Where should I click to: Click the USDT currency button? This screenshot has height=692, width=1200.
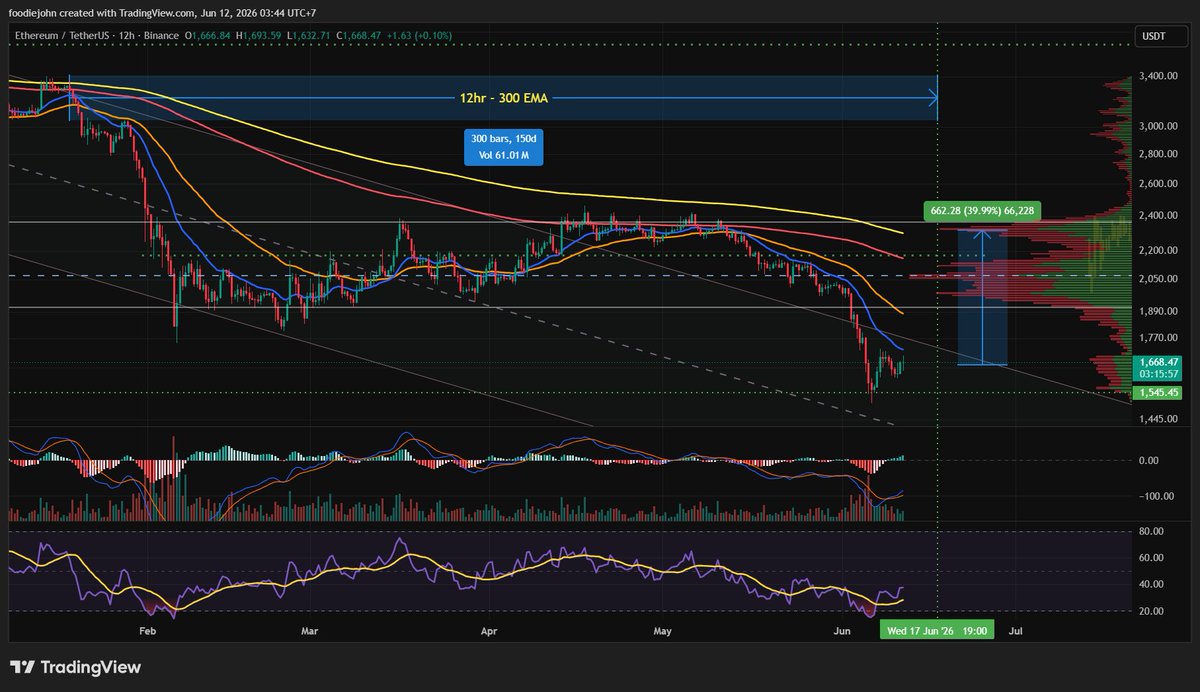[1160, 36]
